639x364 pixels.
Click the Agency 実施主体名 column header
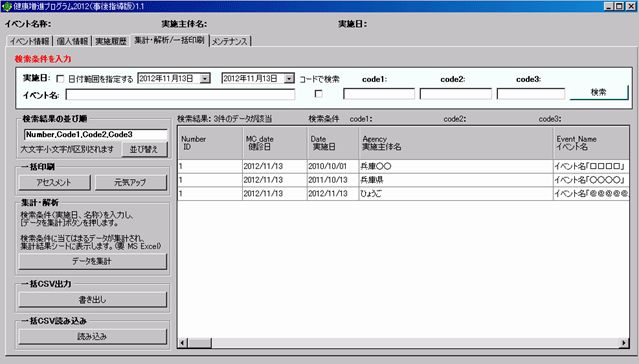coord(456,143)
